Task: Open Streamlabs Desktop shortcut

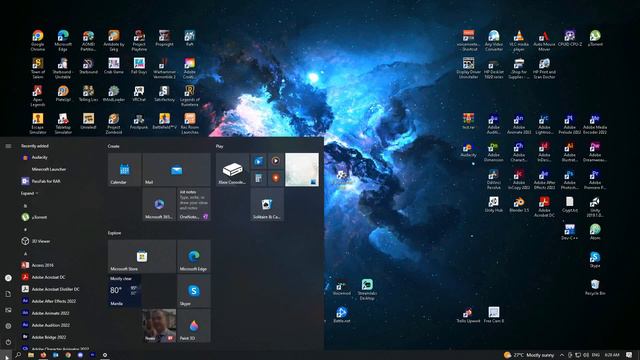Action: click(367, 290)
